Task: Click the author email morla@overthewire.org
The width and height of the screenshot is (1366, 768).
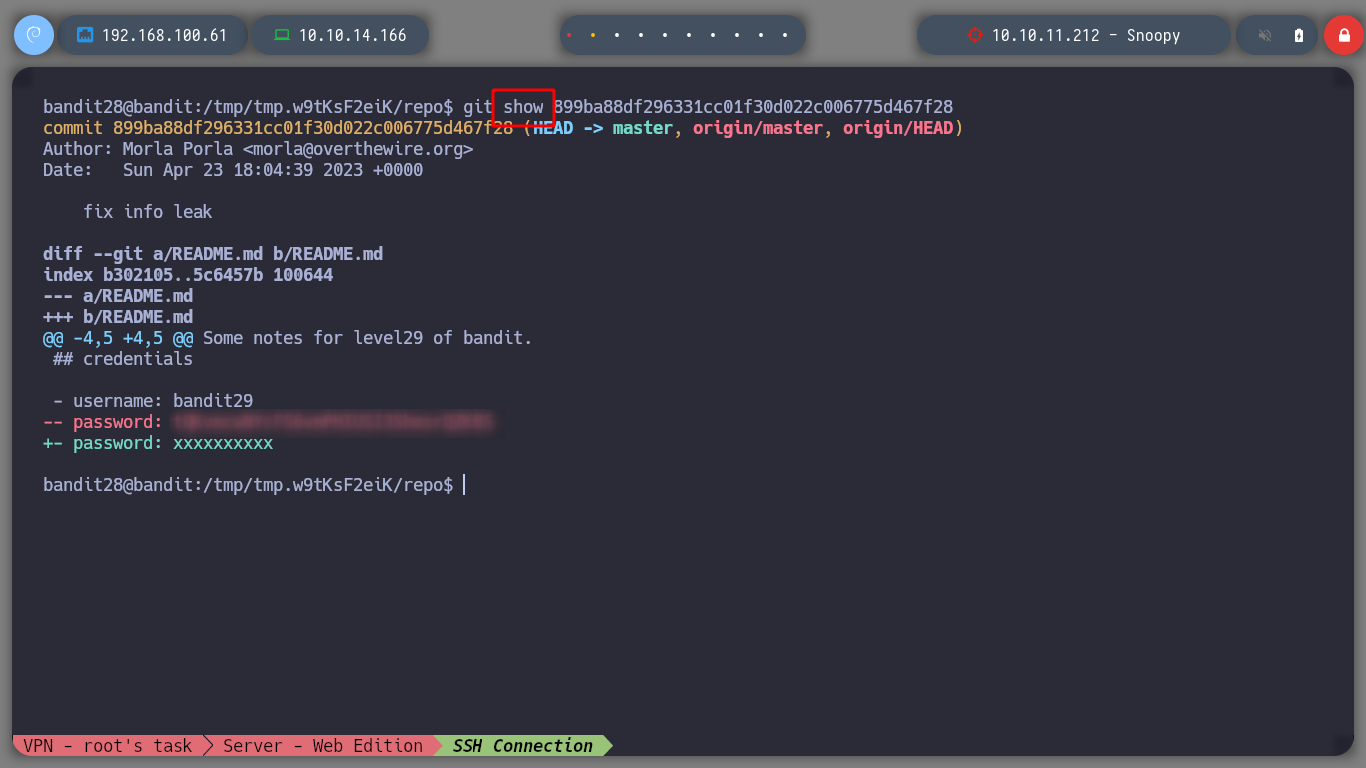Action: (358, 149)
